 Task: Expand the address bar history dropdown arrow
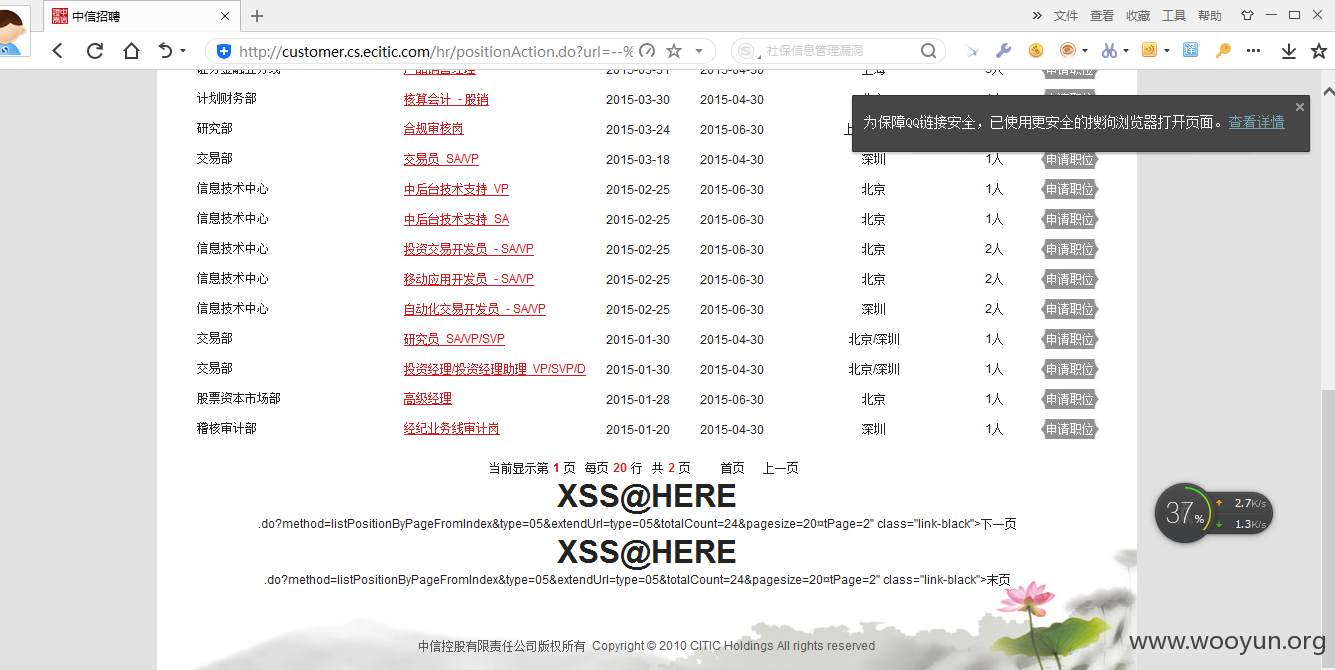(698, 51)
